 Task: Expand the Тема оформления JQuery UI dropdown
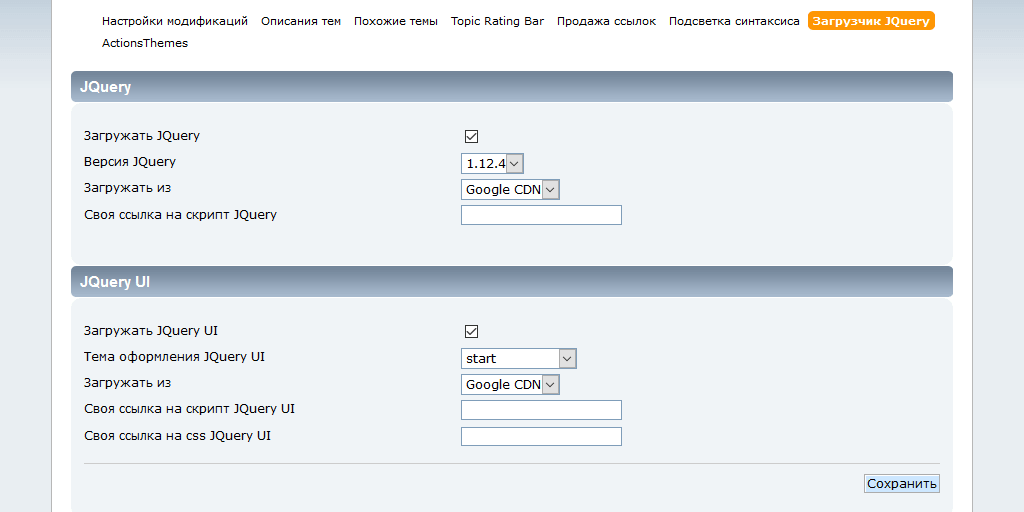pyautogui.click(x=518, y=359)
